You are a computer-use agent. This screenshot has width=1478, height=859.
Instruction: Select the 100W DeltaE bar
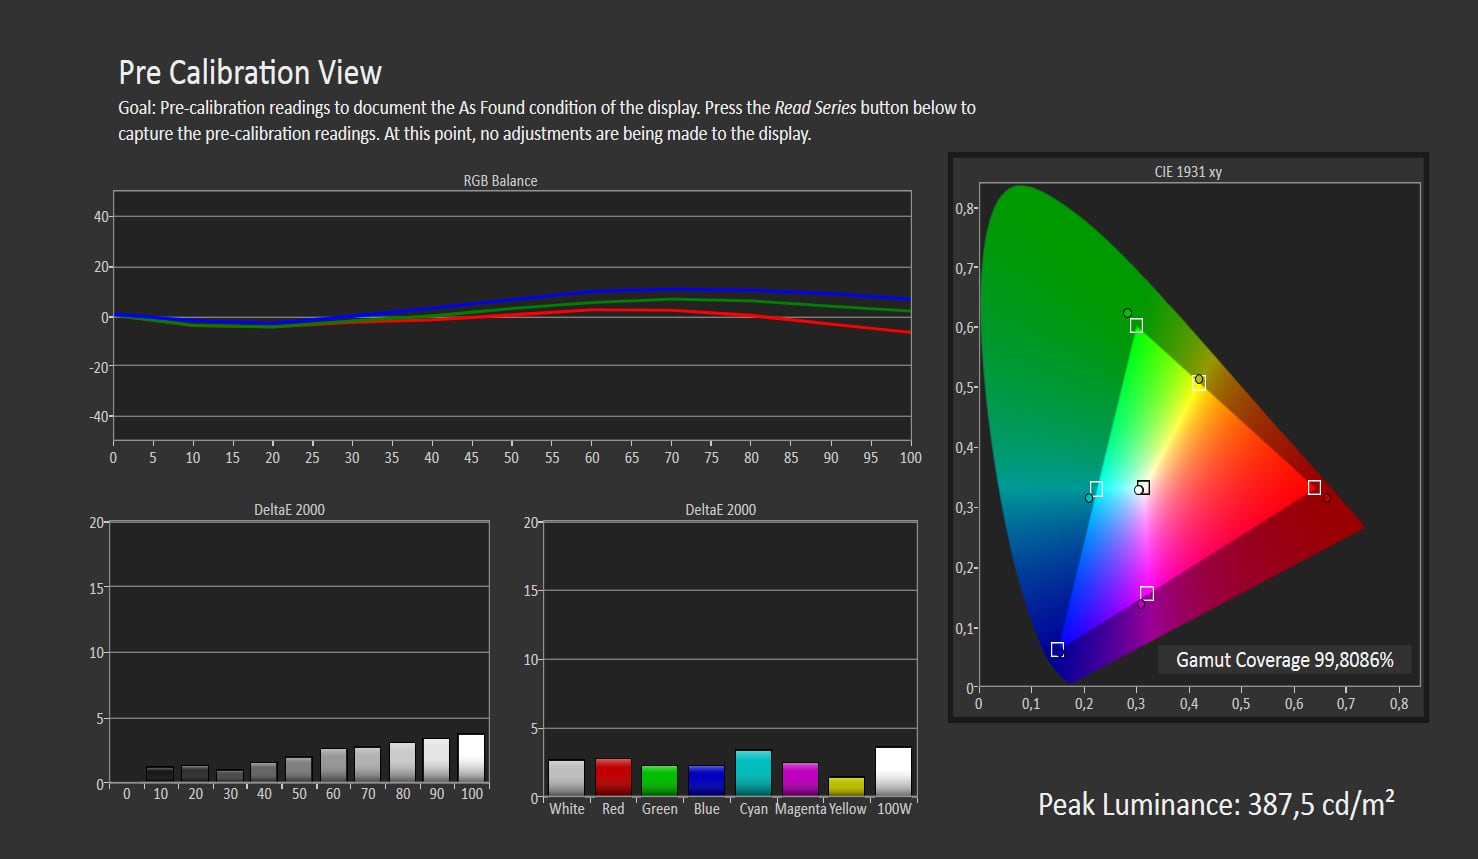click(x=893, y=771)
